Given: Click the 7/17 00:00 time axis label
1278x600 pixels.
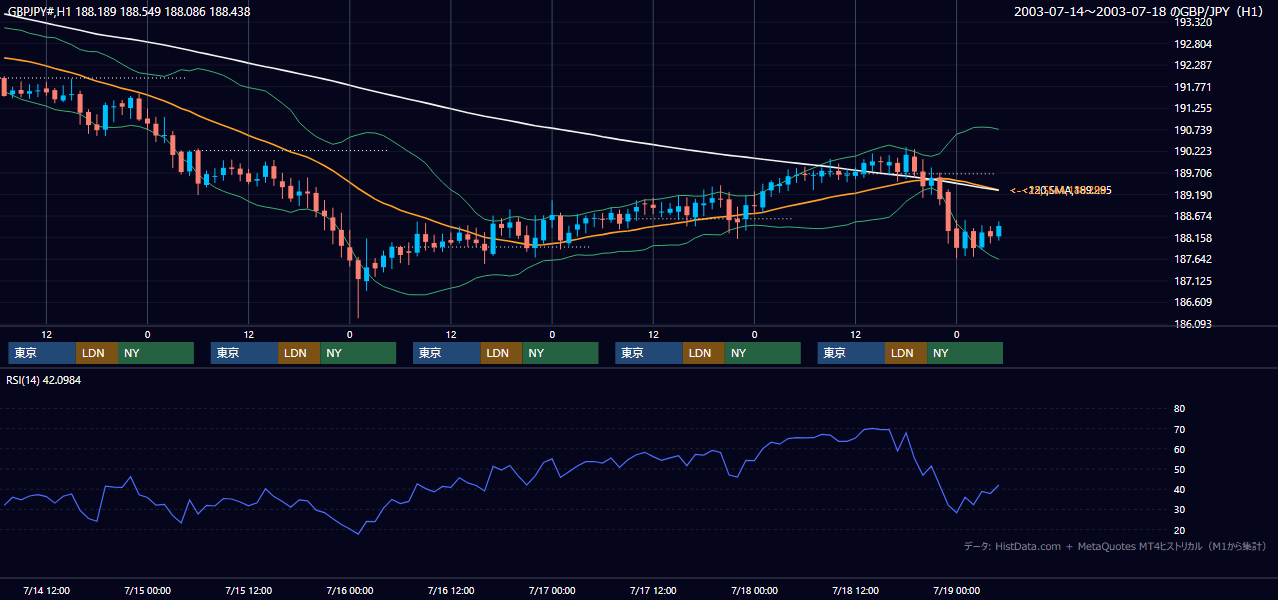Looking at the screenshot, I should [552, 590].
